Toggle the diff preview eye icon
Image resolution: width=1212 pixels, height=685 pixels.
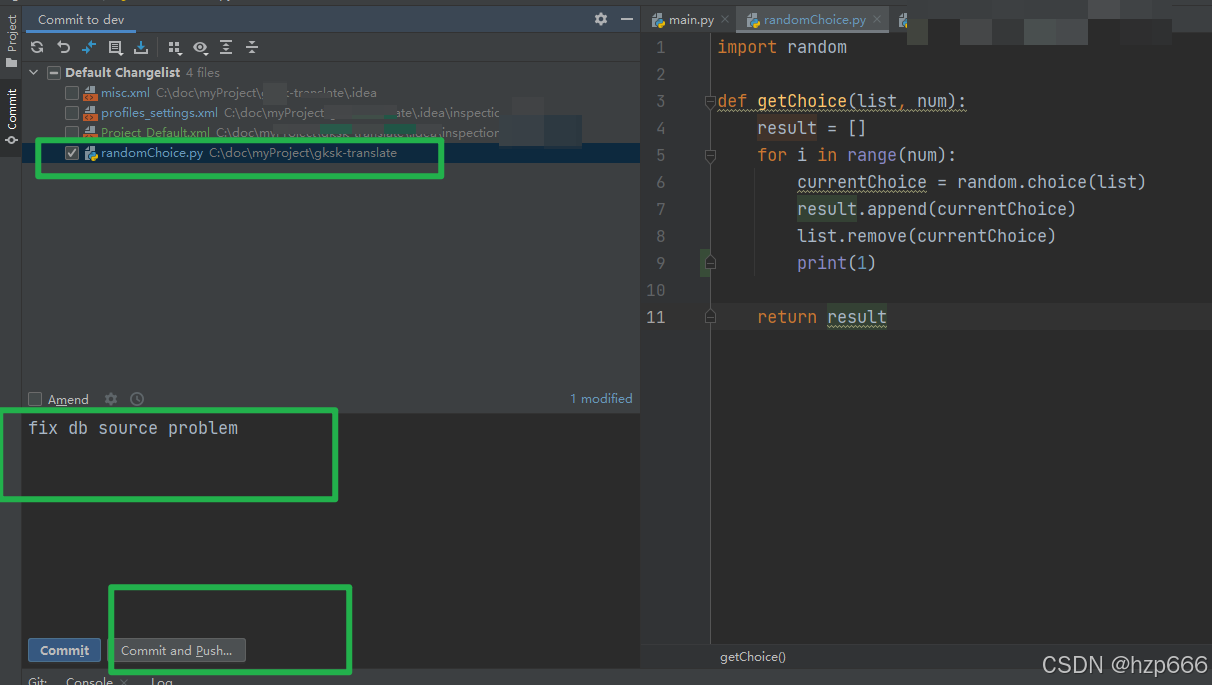click(200, 47)
